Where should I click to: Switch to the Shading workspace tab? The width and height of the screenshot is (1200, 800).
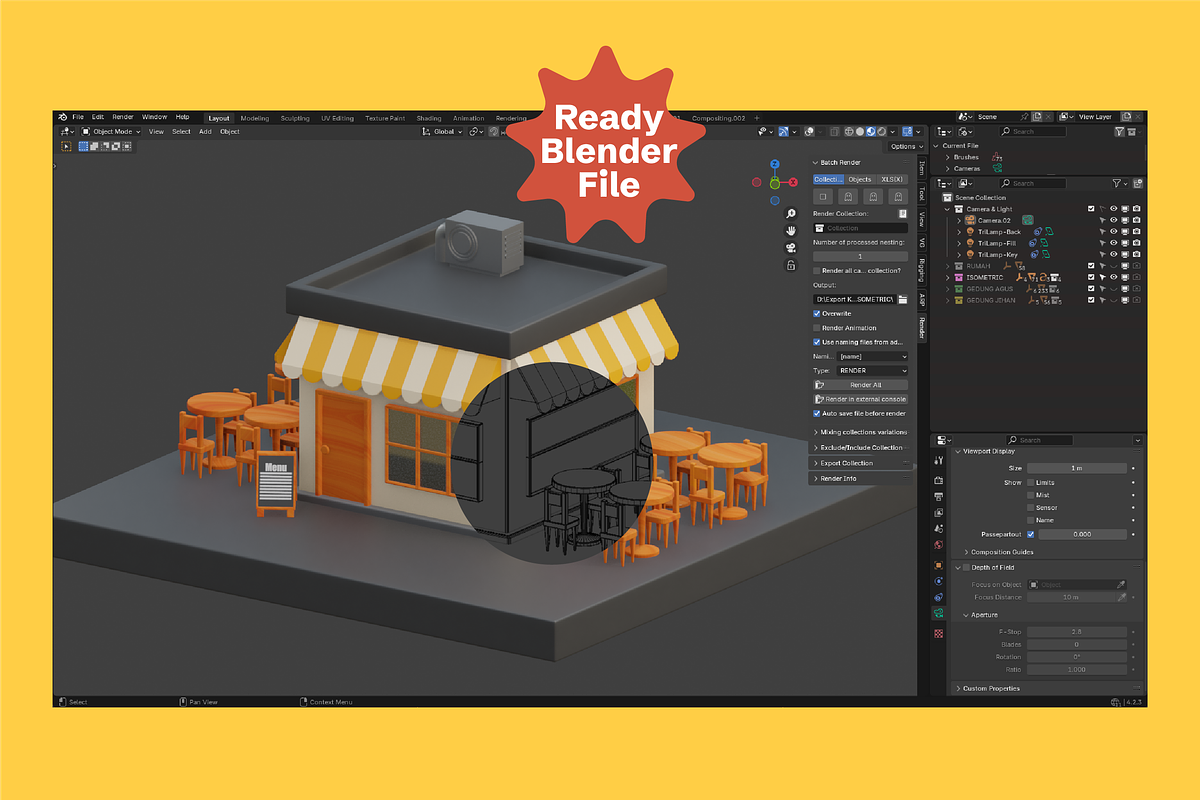point(428,118)
